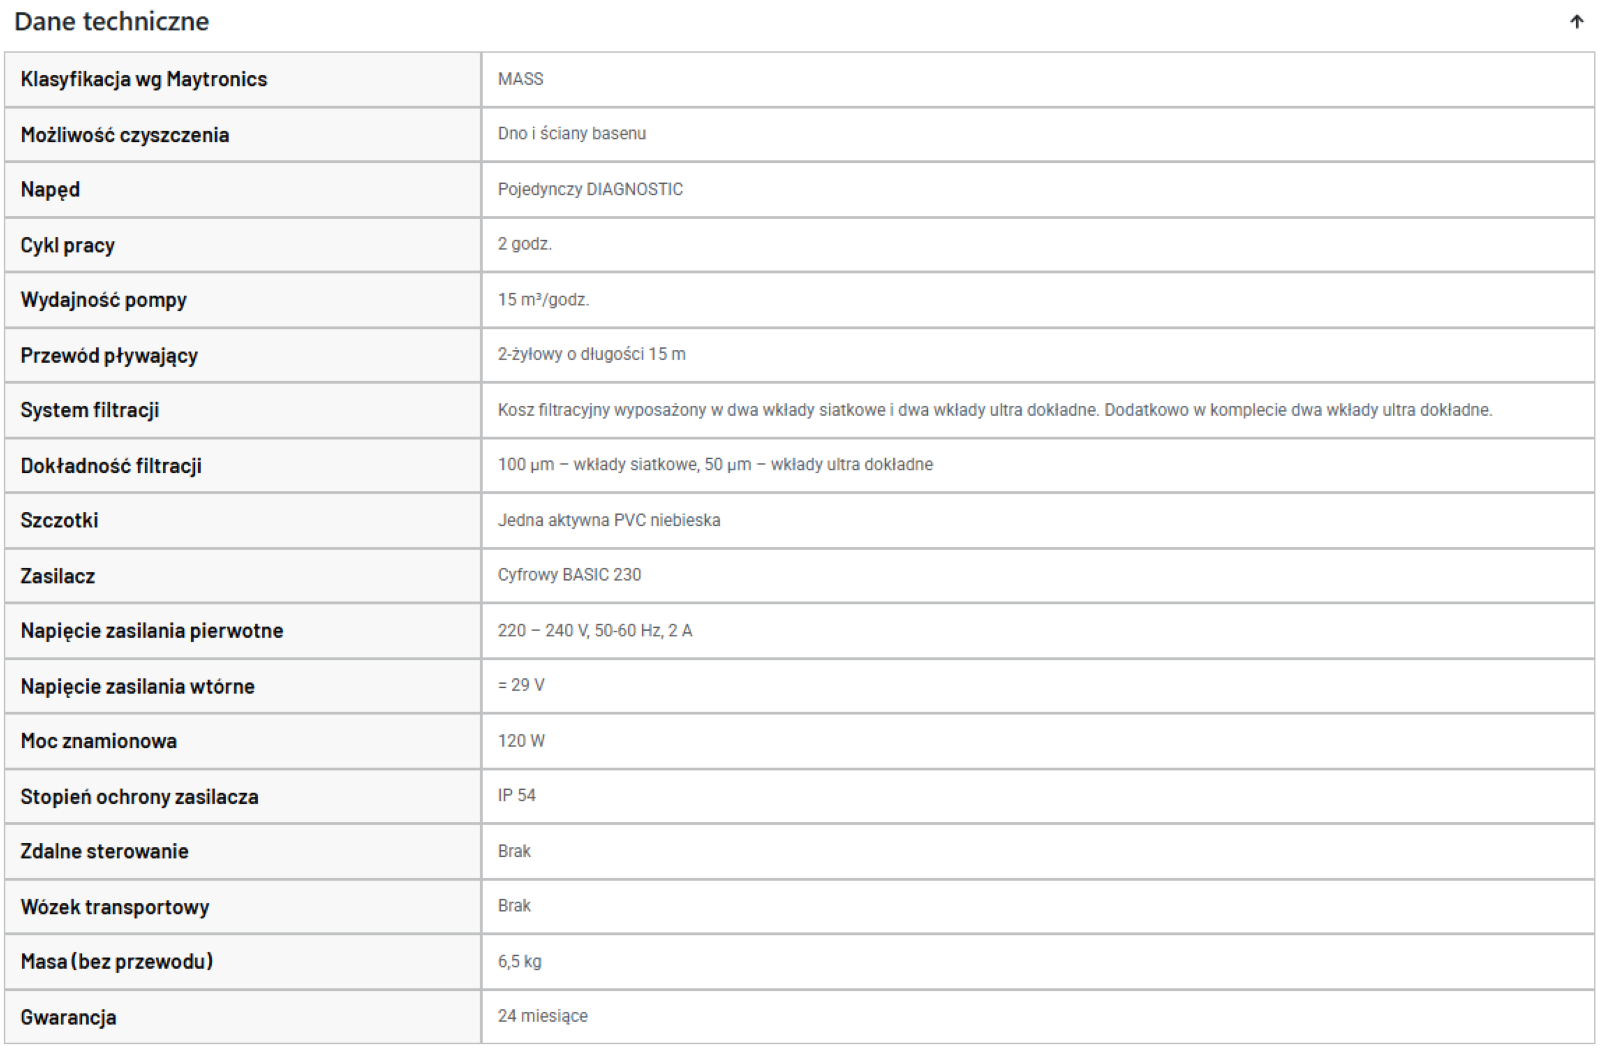Click the 24 miesiące warranty value
1600x1064 pixels.
point(543,1016)
